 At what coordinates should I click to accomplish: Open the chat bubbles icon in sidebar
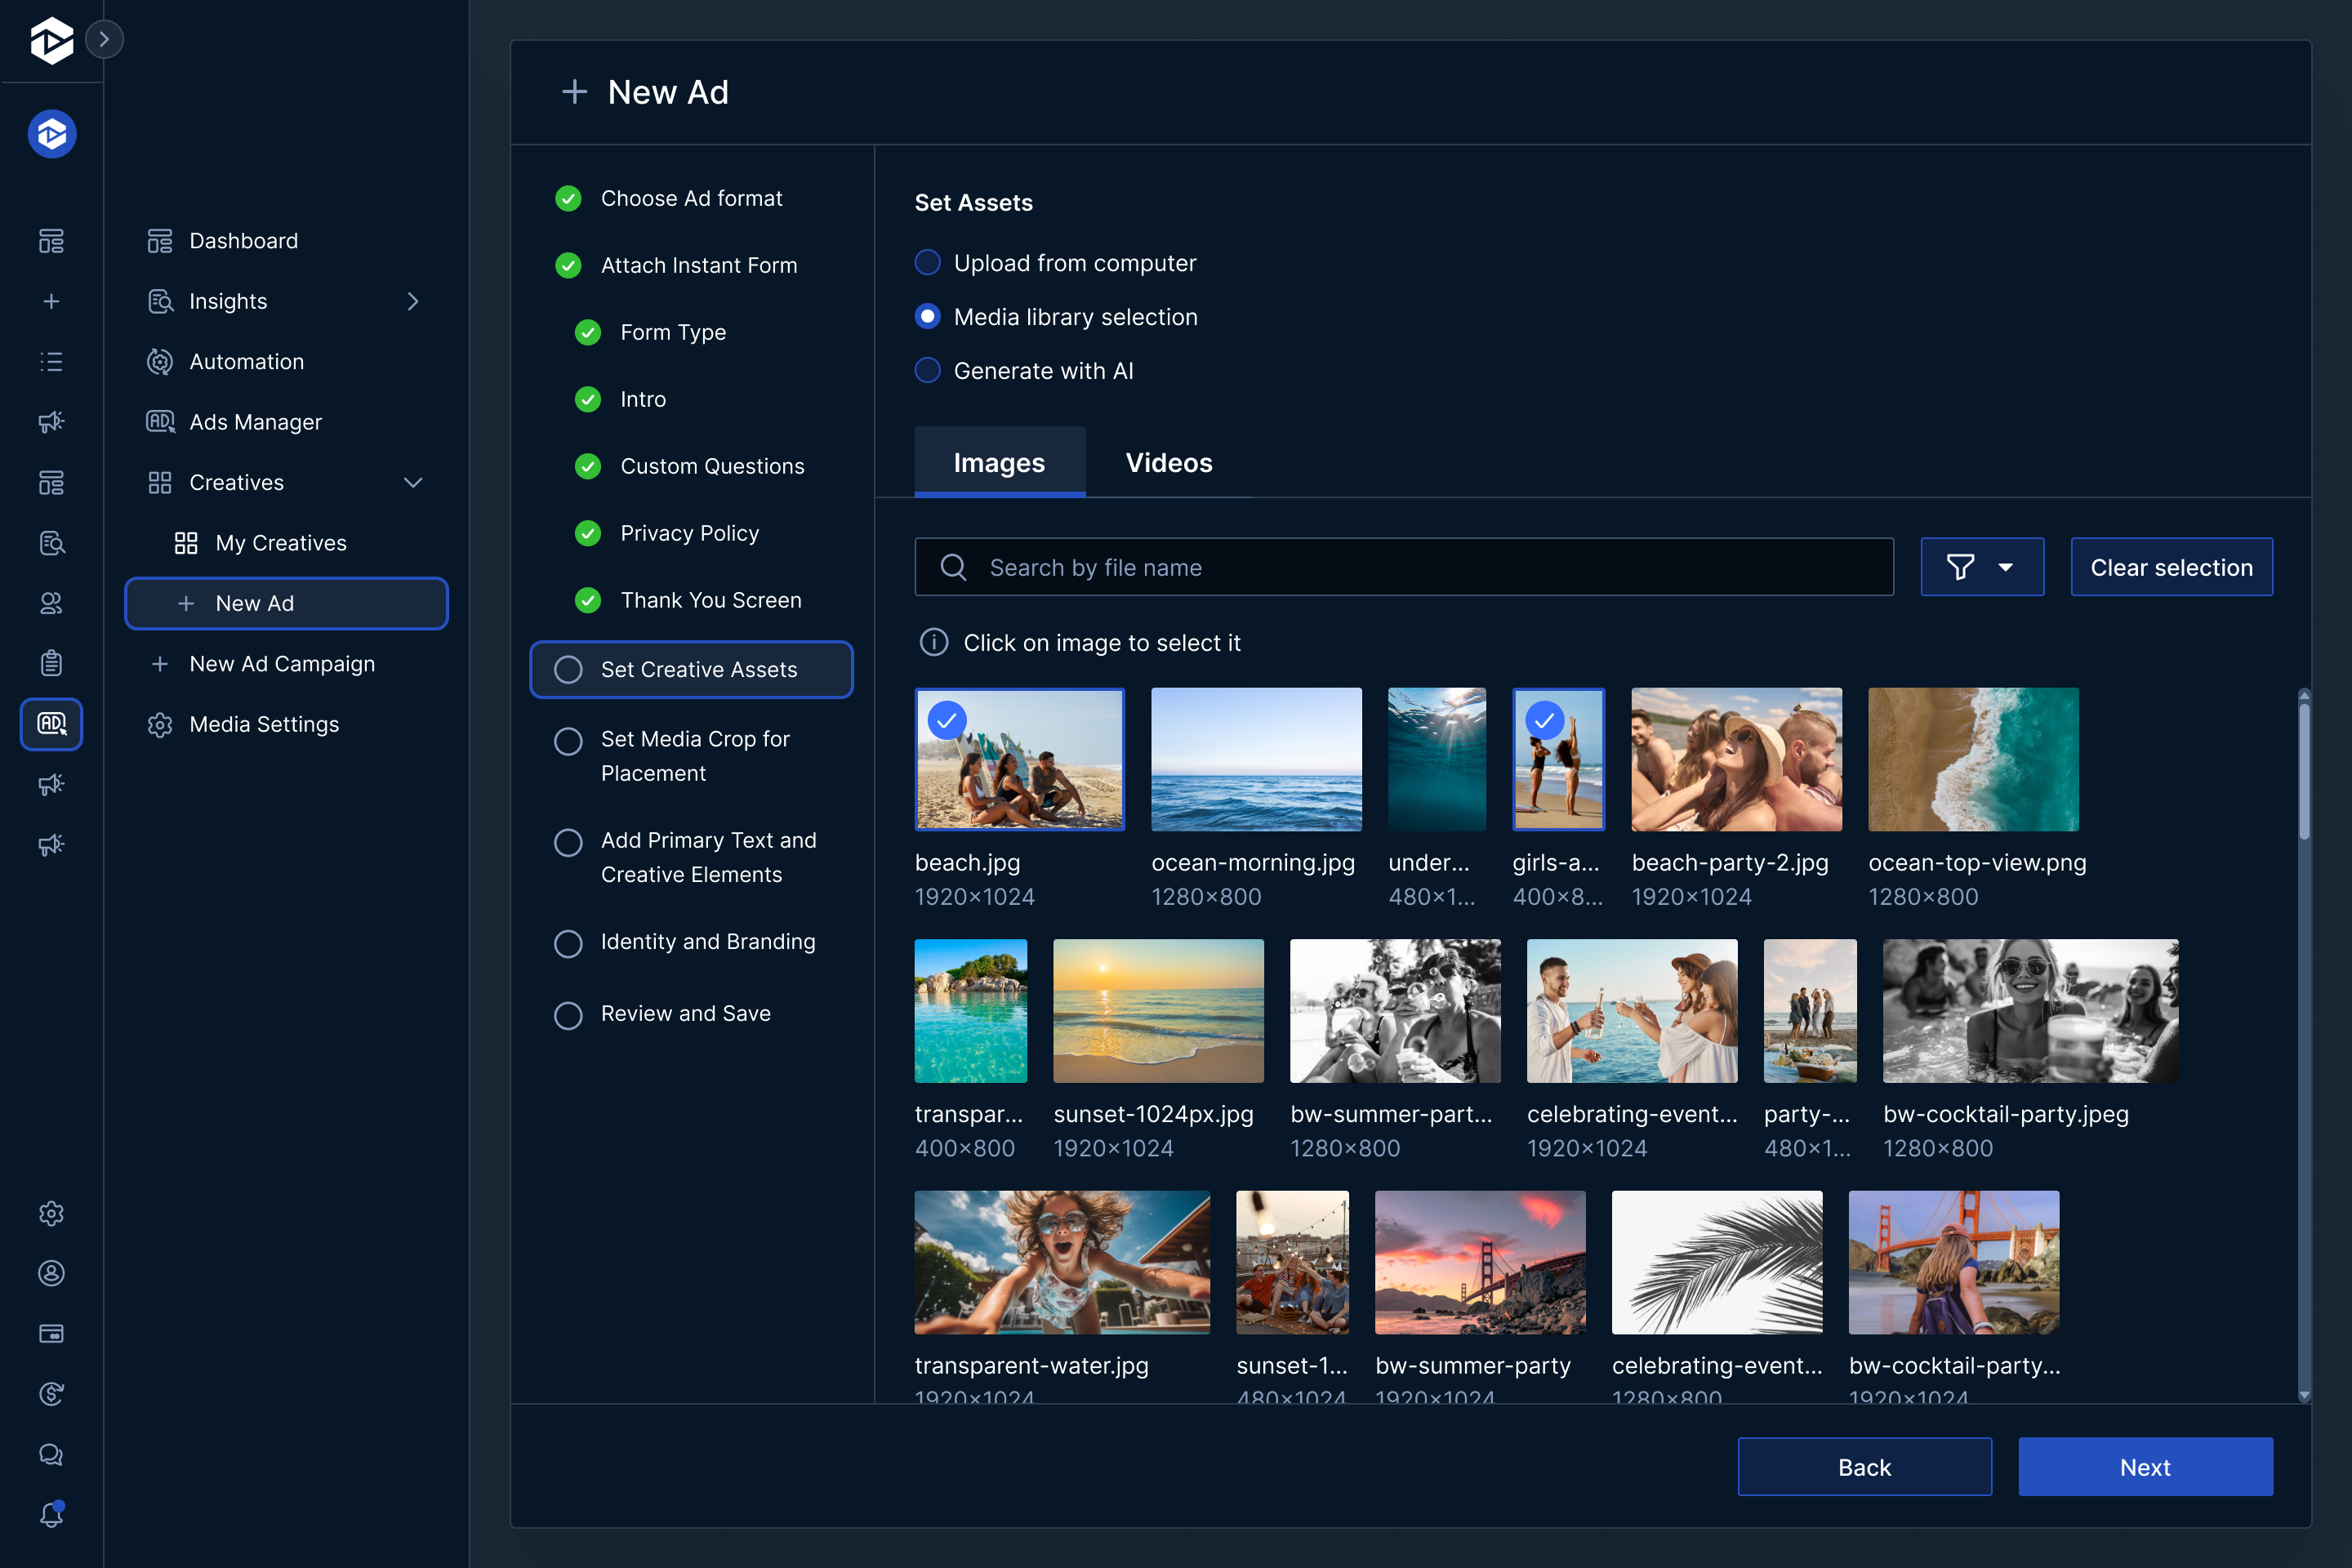coord(51,1454)
